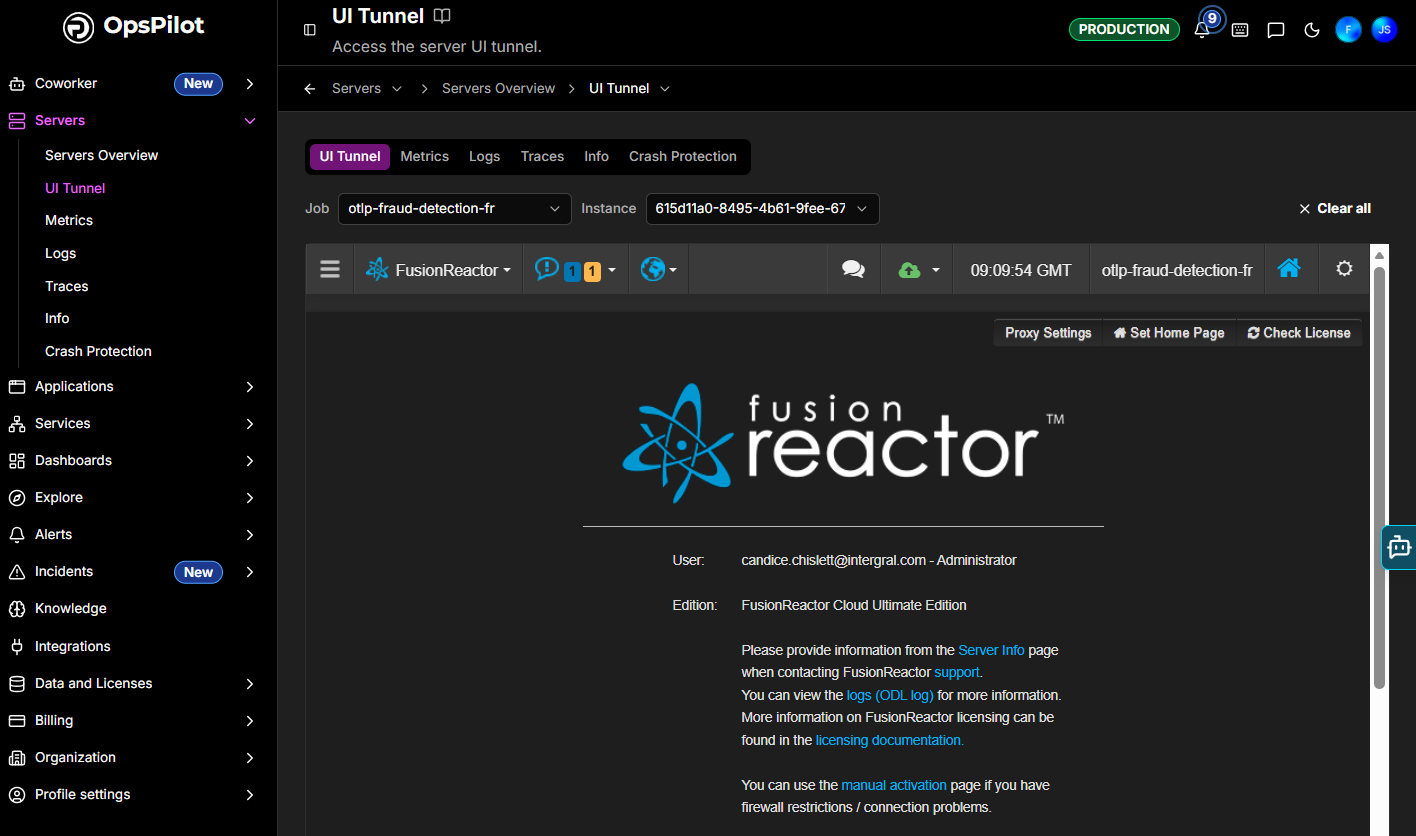
Task: Collapse the Servers sidebar section
Action: 250,121
